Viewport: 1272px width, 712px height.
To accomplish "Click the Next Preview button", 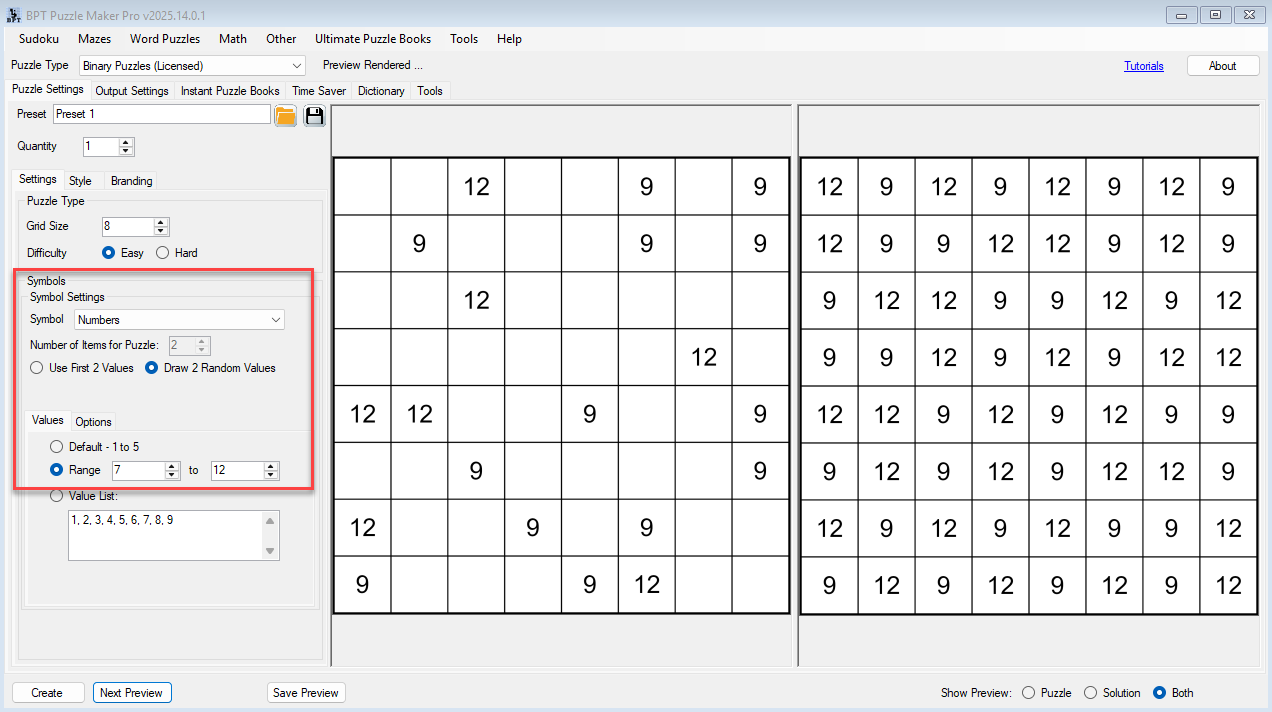I will point(132,693).
